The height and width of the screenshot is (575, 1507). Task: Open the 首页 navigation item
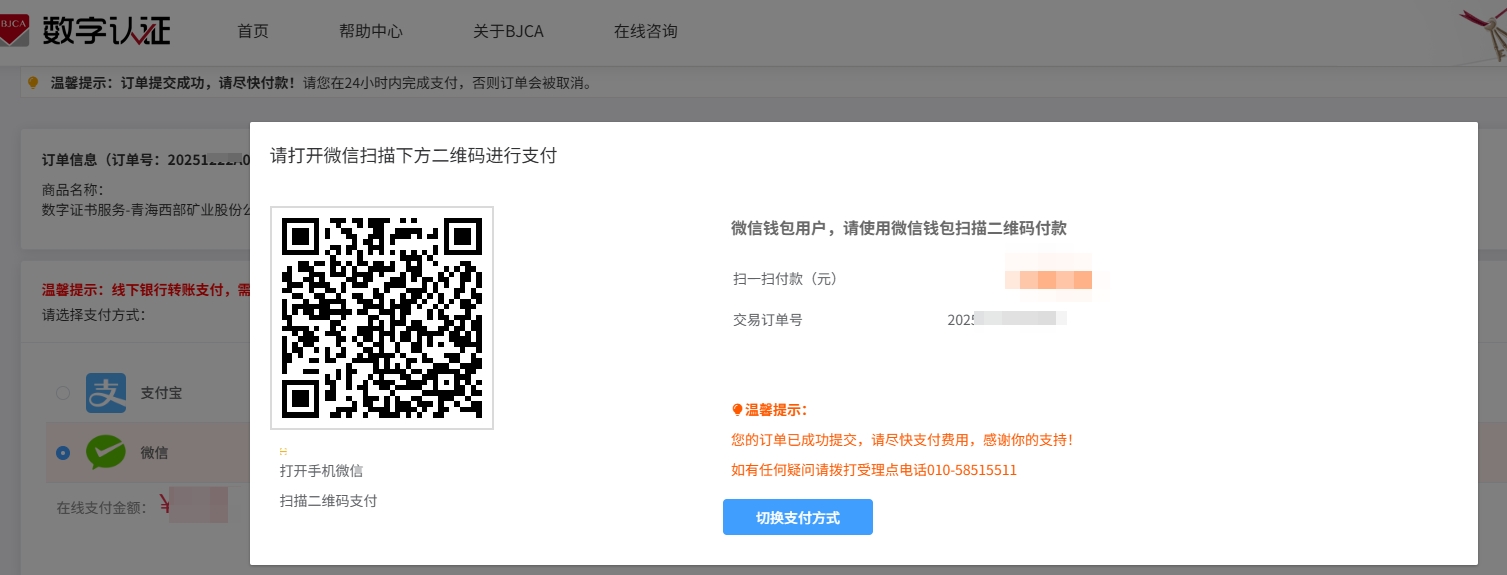coord(253,31)
